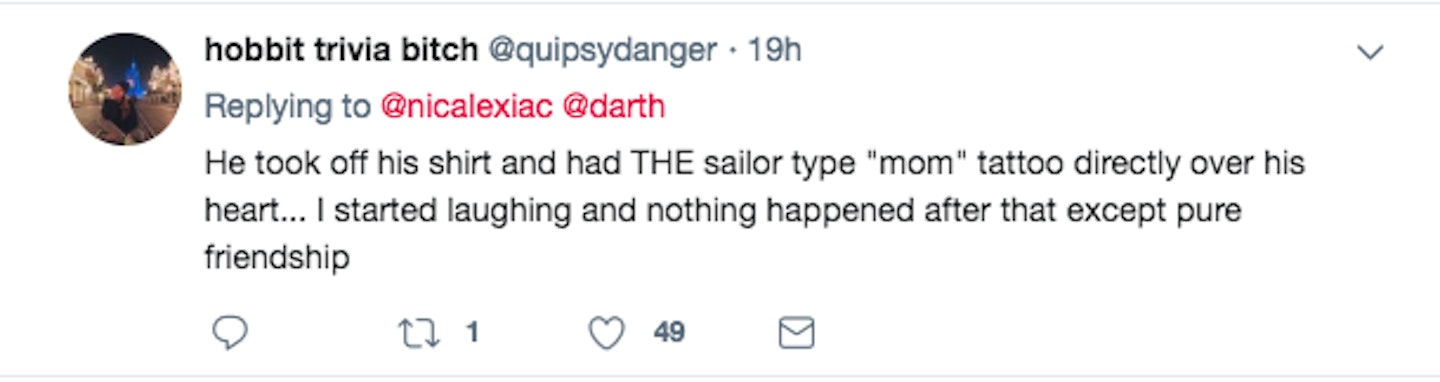Open the tweet options chevron menu

1368,52
